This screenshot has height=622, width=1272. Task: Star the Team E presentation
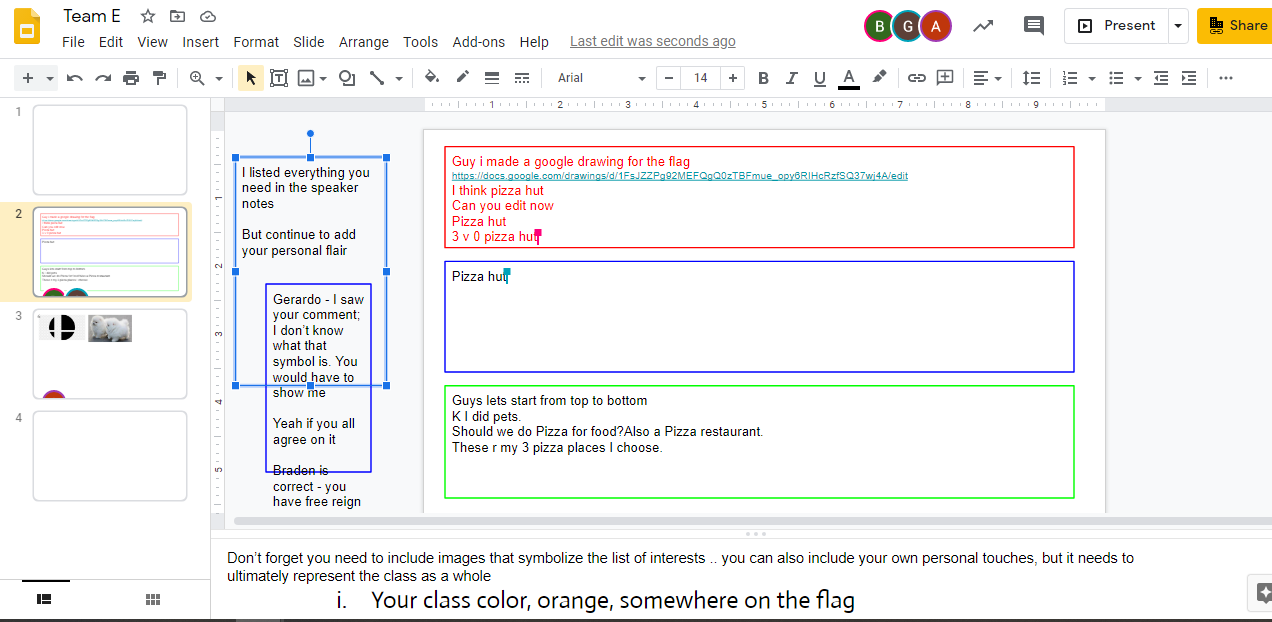pos(148,16)
